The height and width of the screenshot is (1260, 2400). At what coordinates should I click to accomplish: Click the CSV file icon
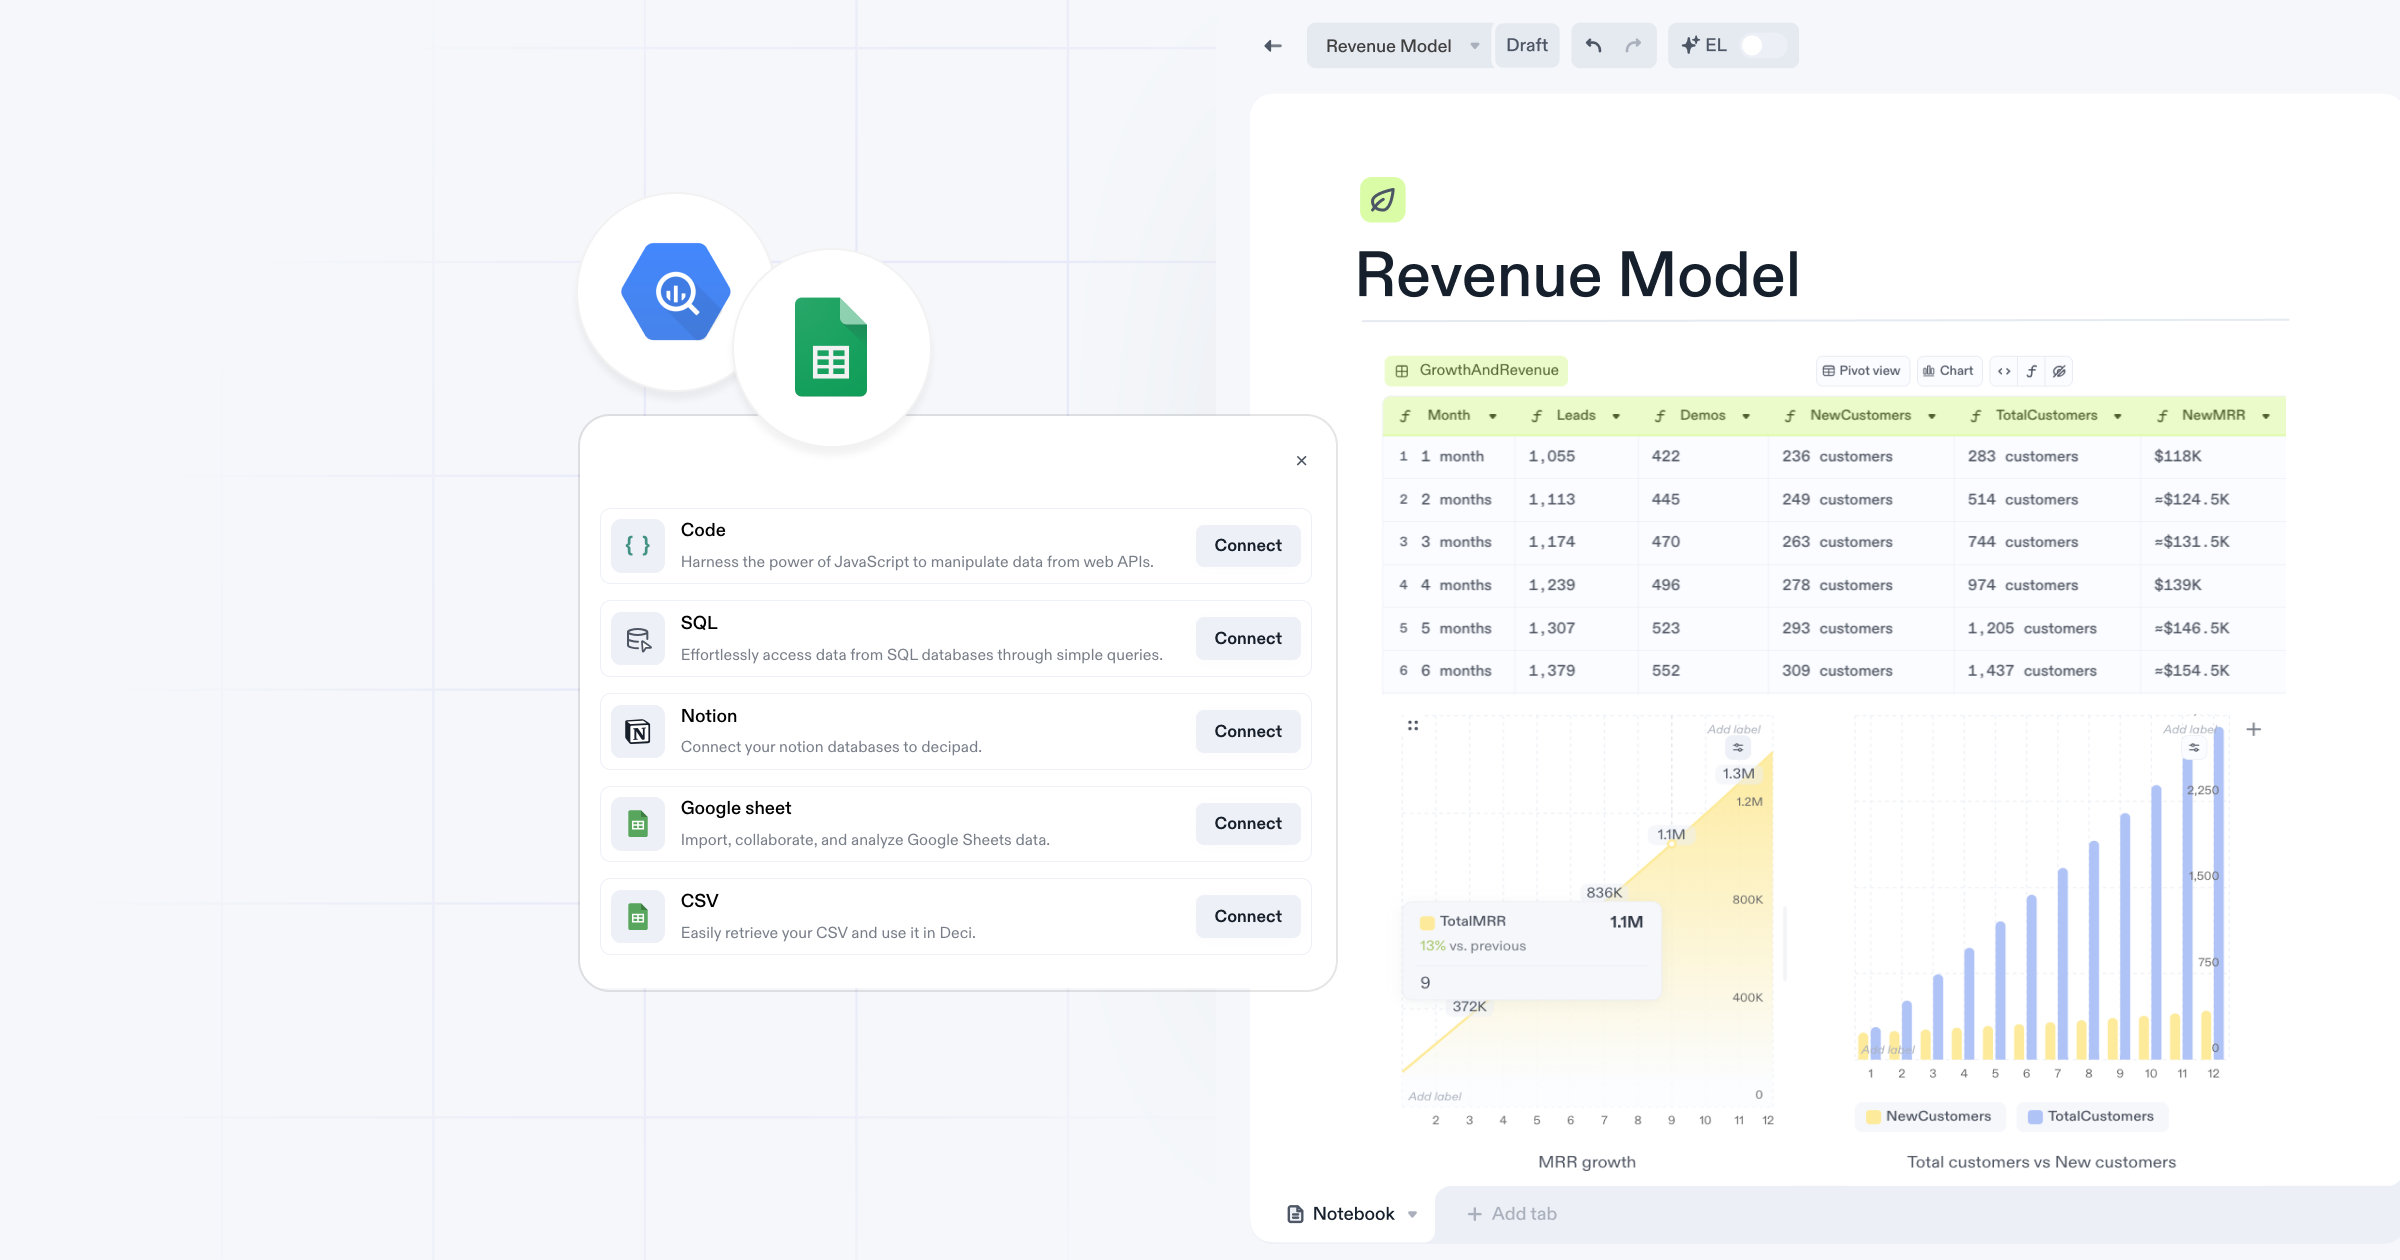tap(638, 917)
